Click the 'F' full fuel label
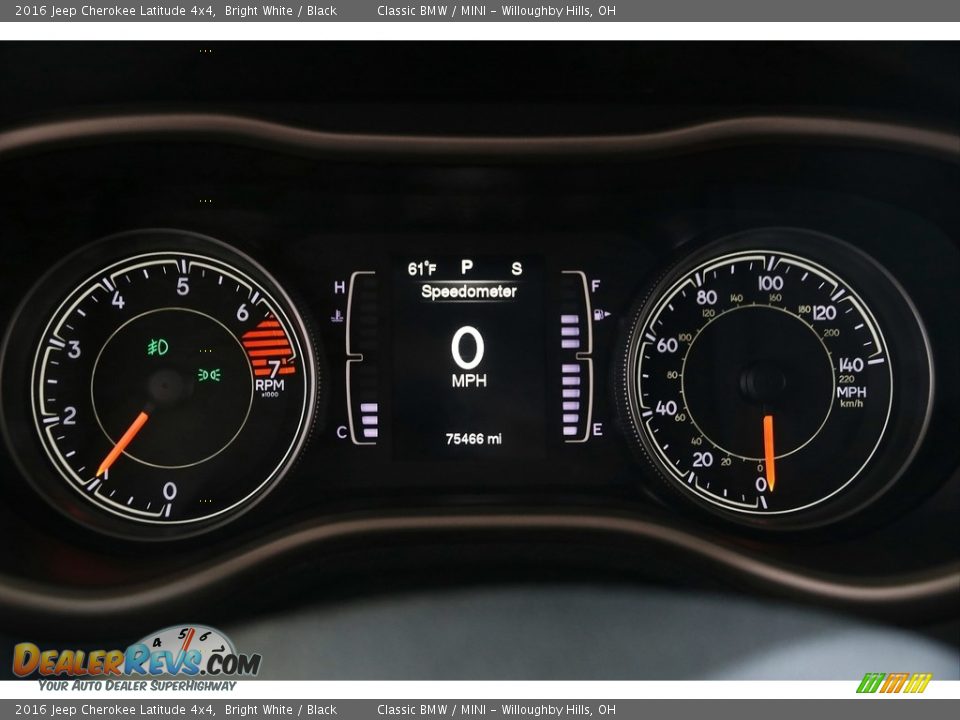 tap(596, 286)
